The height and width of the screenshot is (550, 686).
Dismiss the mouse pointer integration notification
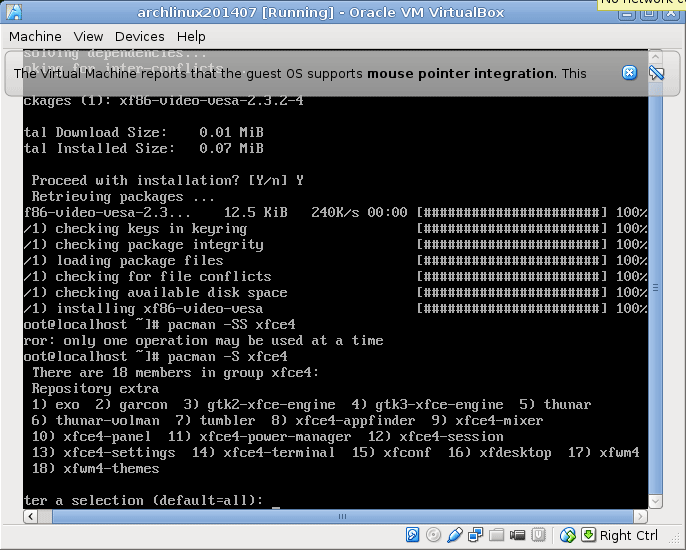tap(629, 73)
